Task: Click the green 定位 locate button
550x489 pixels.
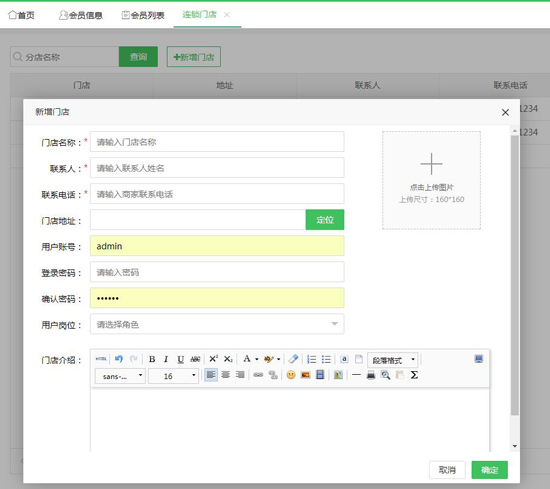Action: (x=325, y=220)
